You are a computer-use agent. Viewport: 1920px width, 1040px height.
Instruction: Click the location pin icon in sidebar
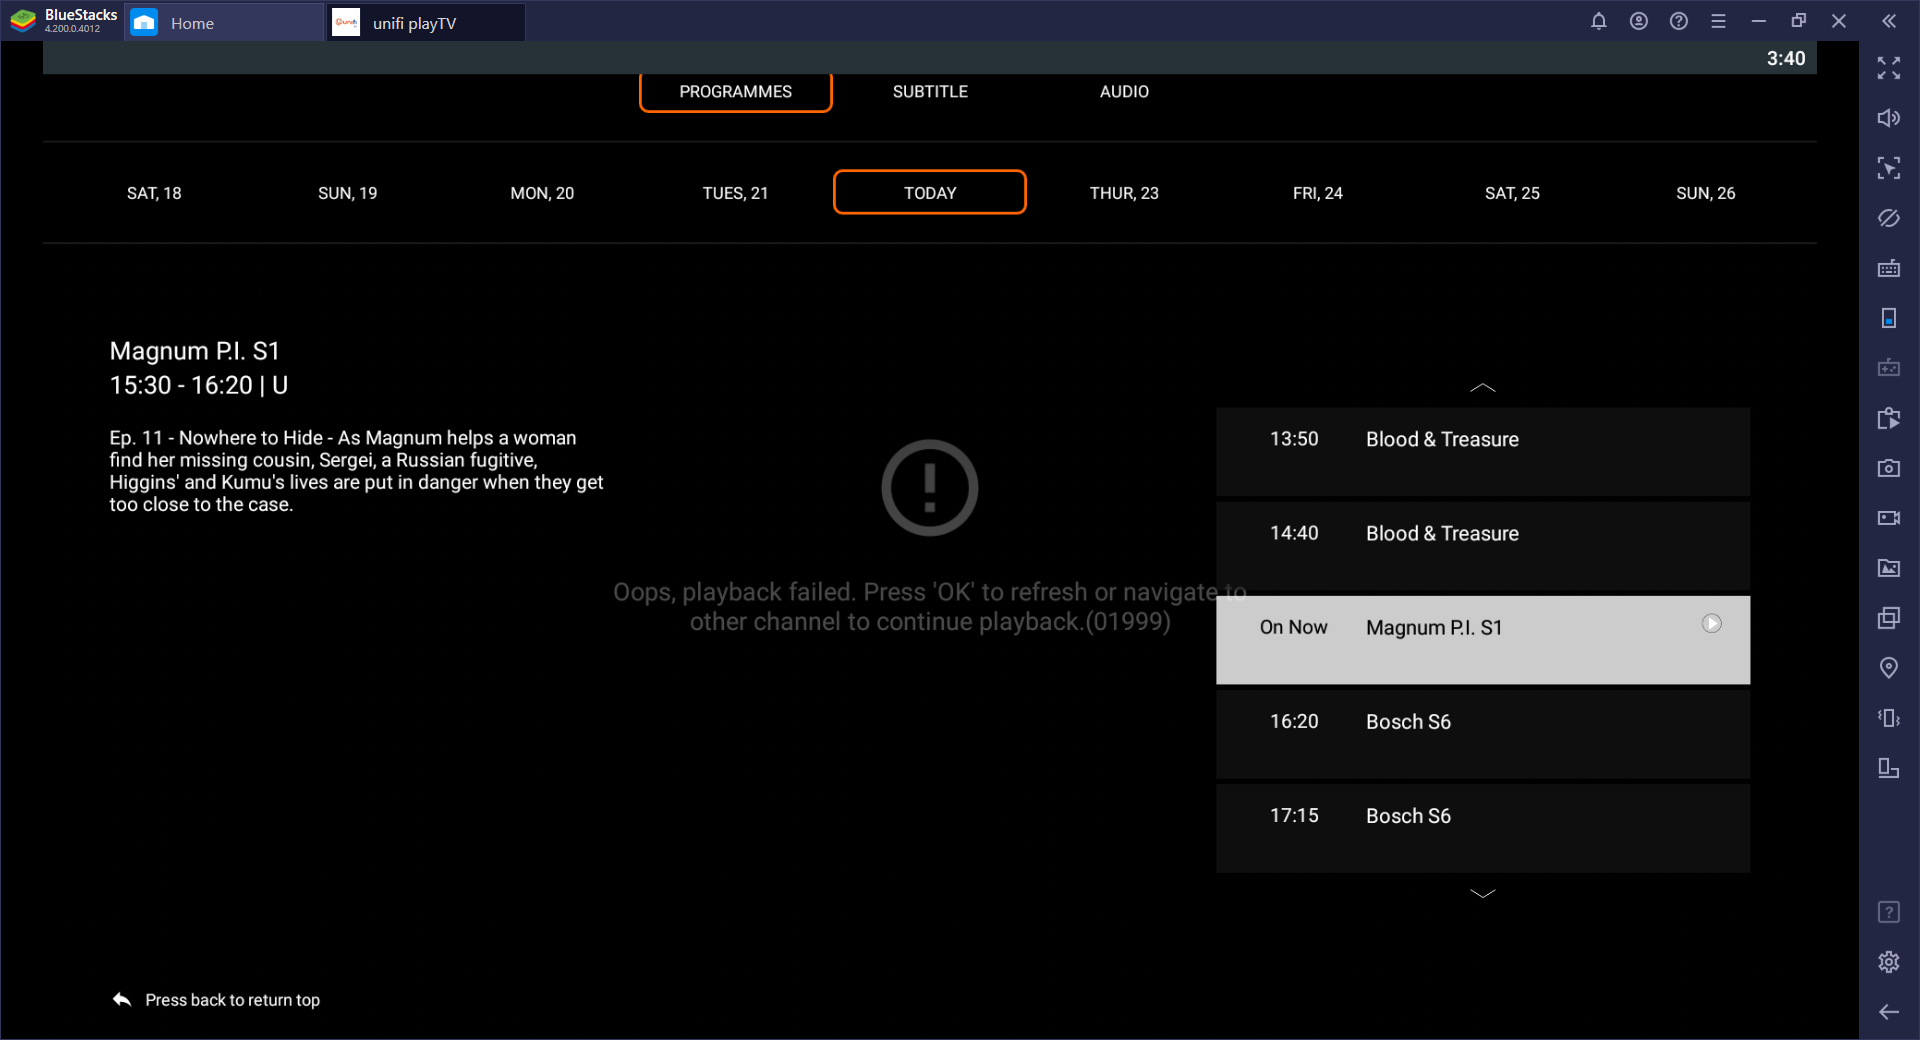1889,668
